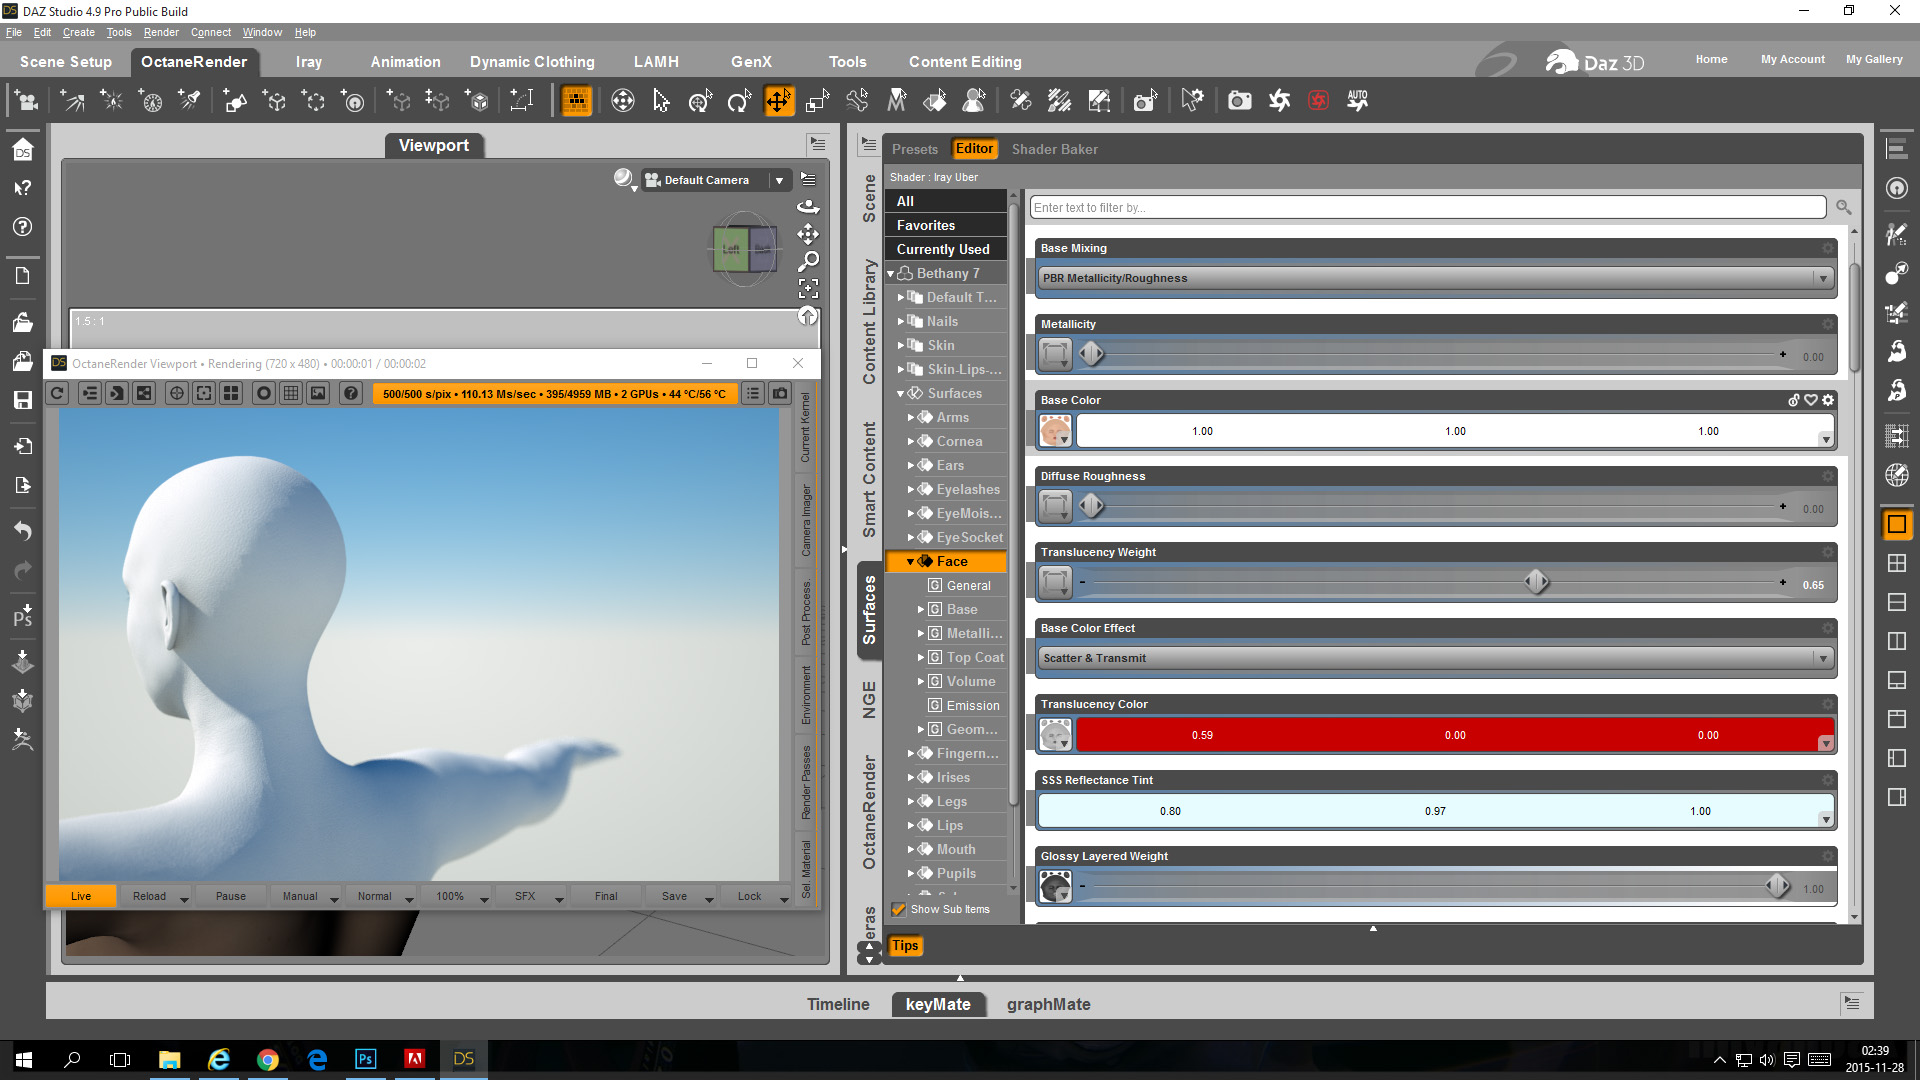Click the help question mark icon
Screen dimensions: 1920x1080
click(x=351, y=394)
